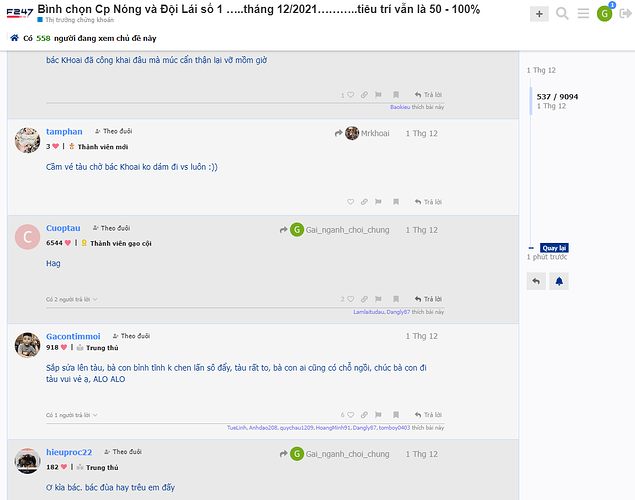
Task: Flag the top post with 1 like
Action: click(378, 95)
